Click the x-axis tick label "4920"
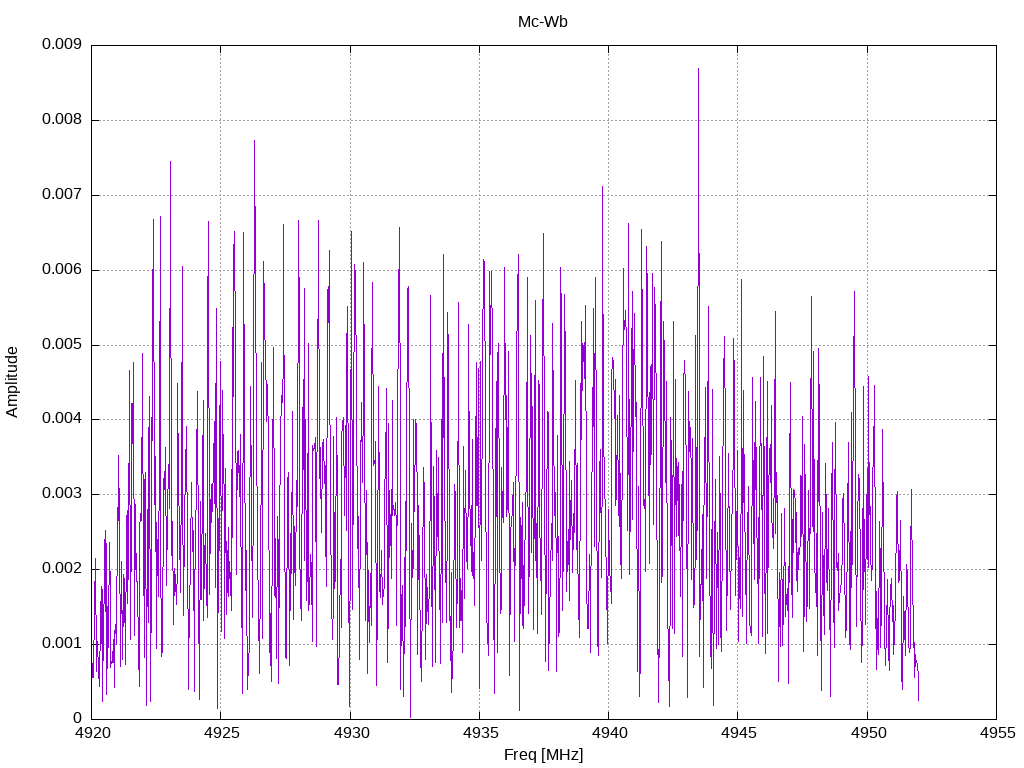 (x=92, y=733)
